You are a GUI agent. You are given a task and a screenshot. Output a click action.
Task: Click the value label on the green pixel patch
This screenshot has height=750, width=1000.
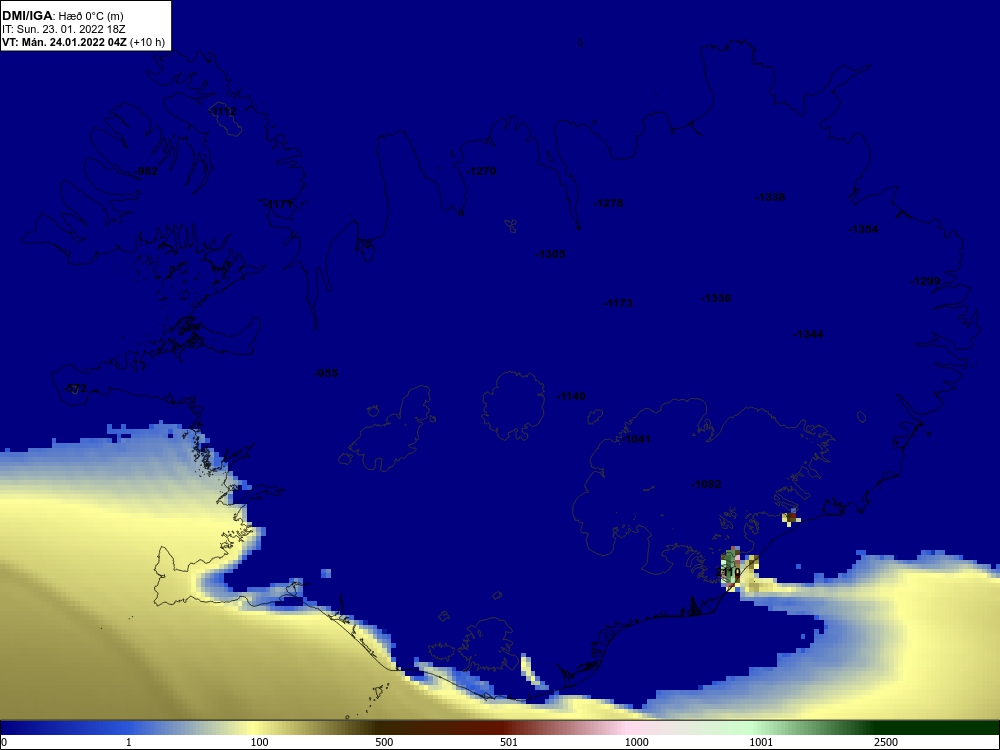tap(730, 572)
